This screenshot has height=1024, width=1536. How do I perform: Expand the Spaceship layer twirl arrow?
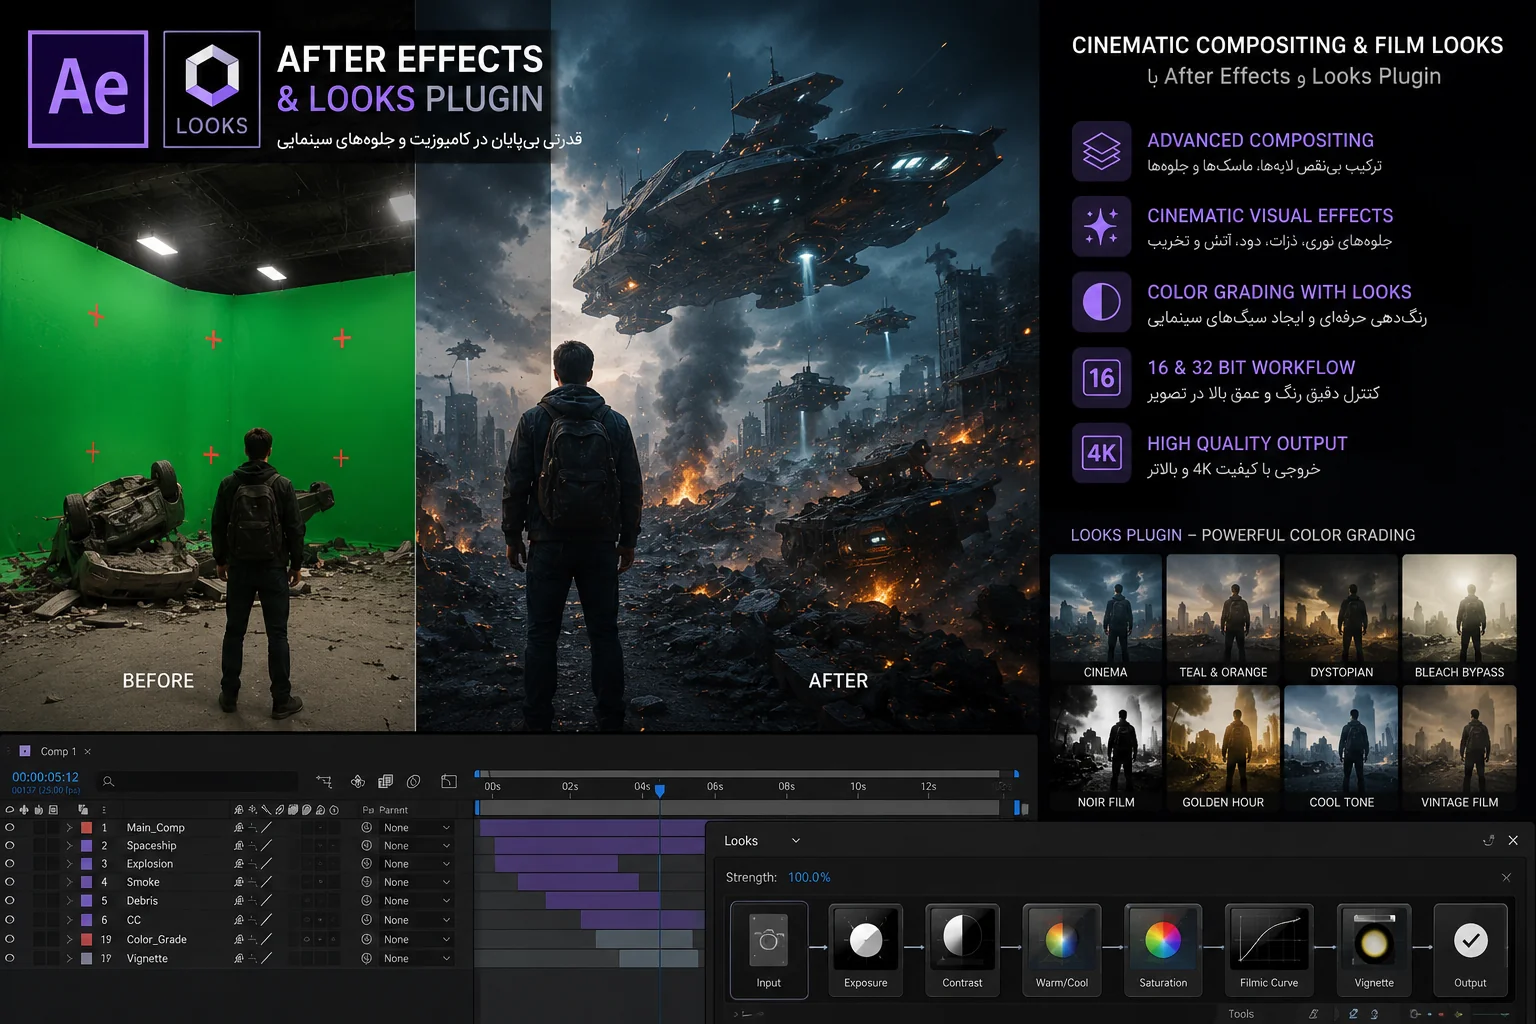(x=69, y=846)
